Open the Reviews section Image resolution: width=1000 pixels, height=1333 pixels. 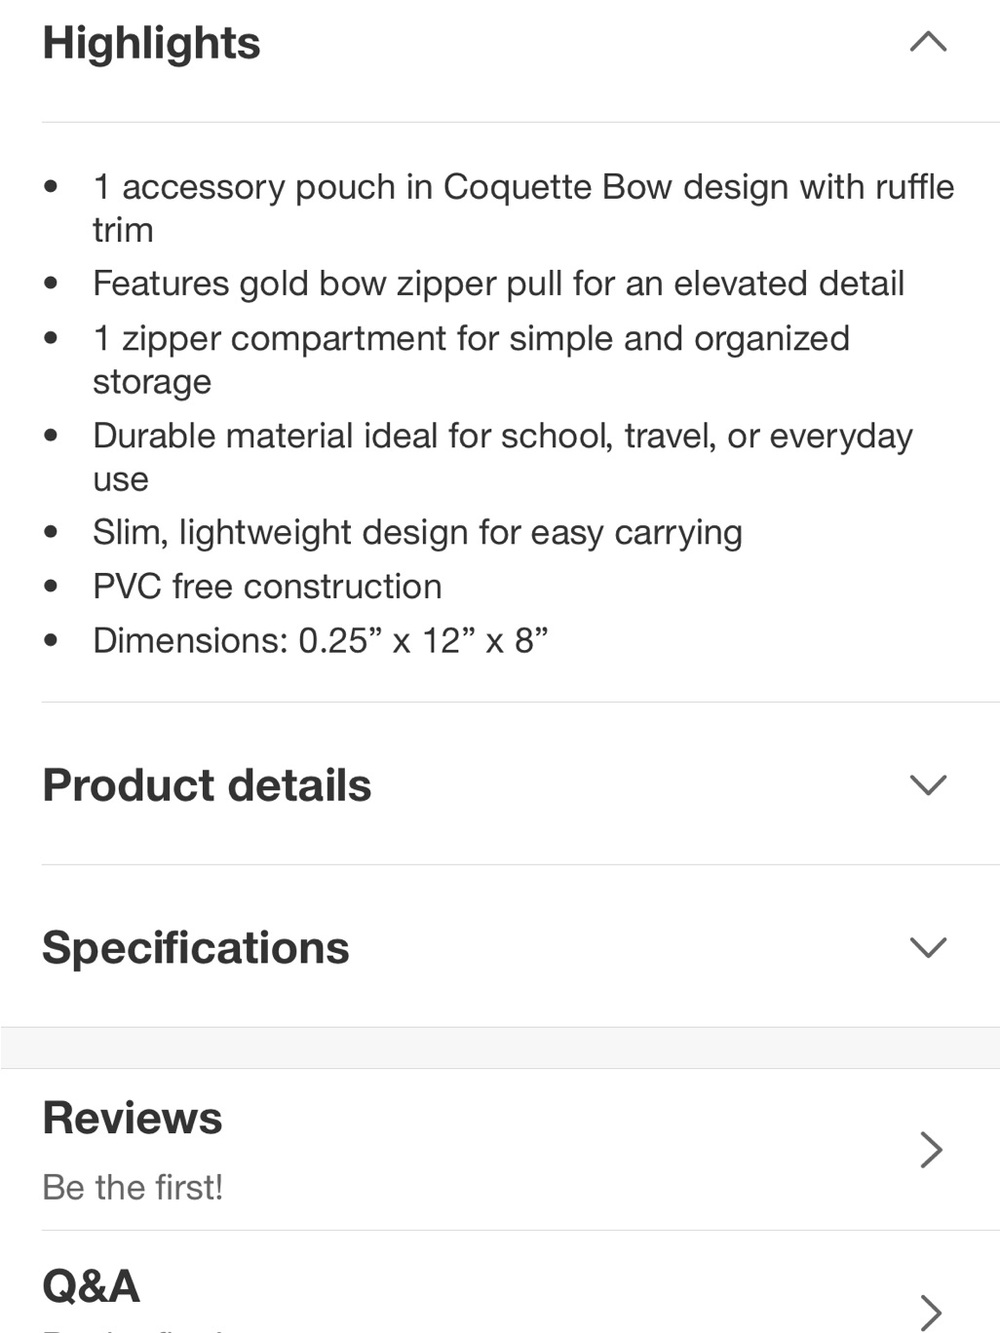click(x=500, y=1150)
